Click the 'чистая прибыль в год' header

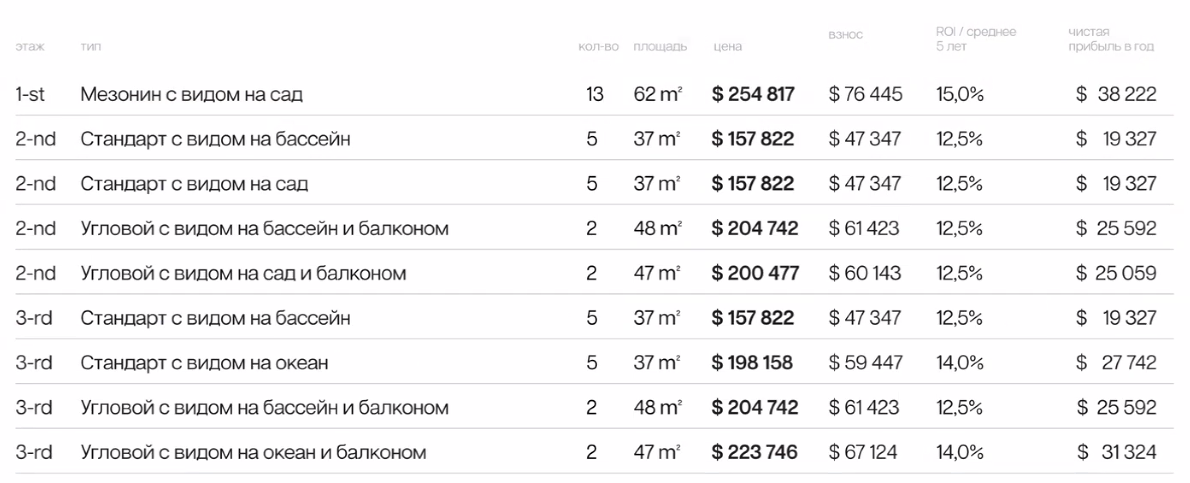coord(1111,40)
